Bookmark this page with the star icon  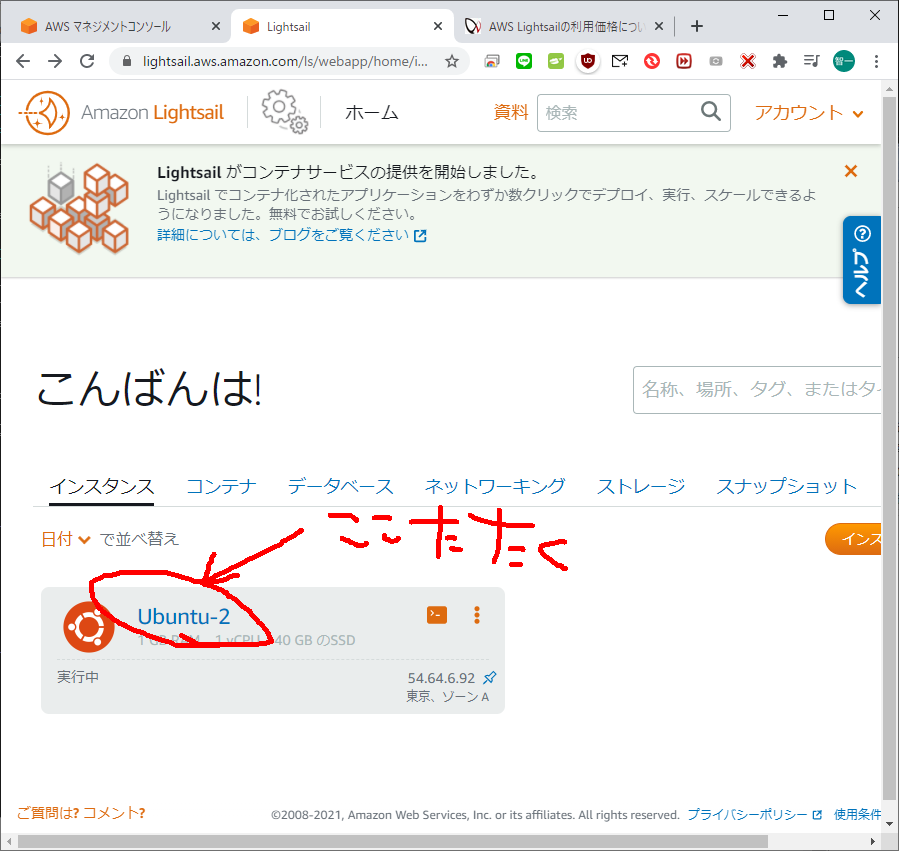tap(452, 61)
